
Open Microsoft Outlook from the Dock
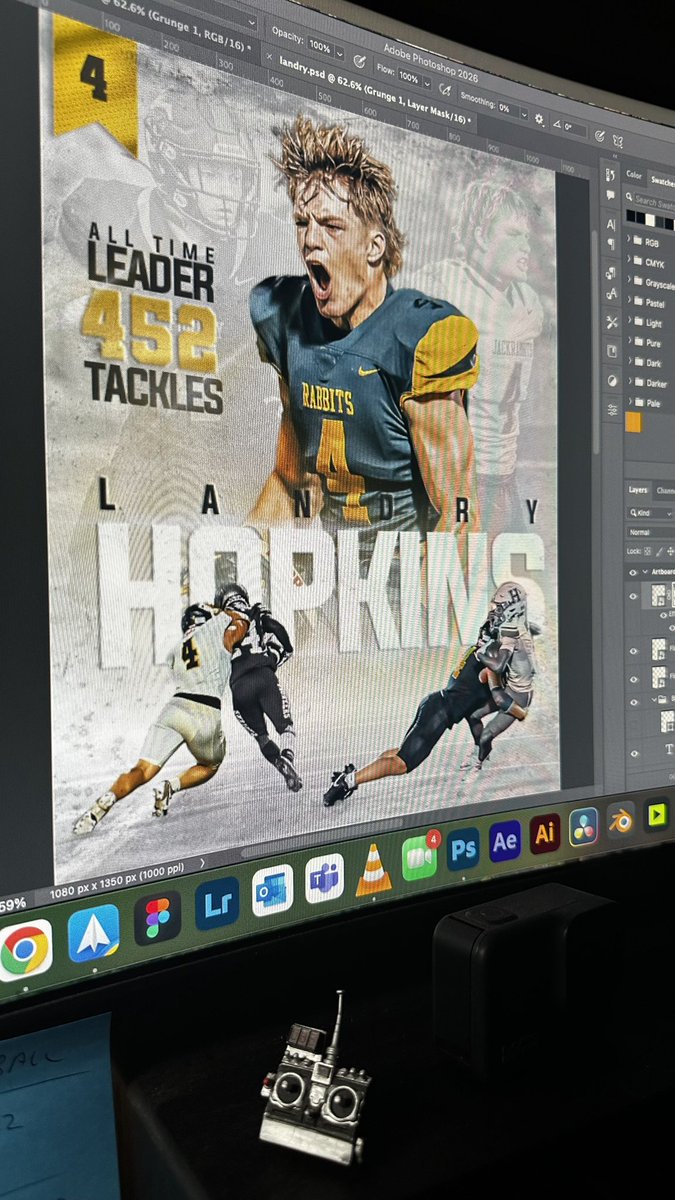pyautogui.click(x=271, y=890)
